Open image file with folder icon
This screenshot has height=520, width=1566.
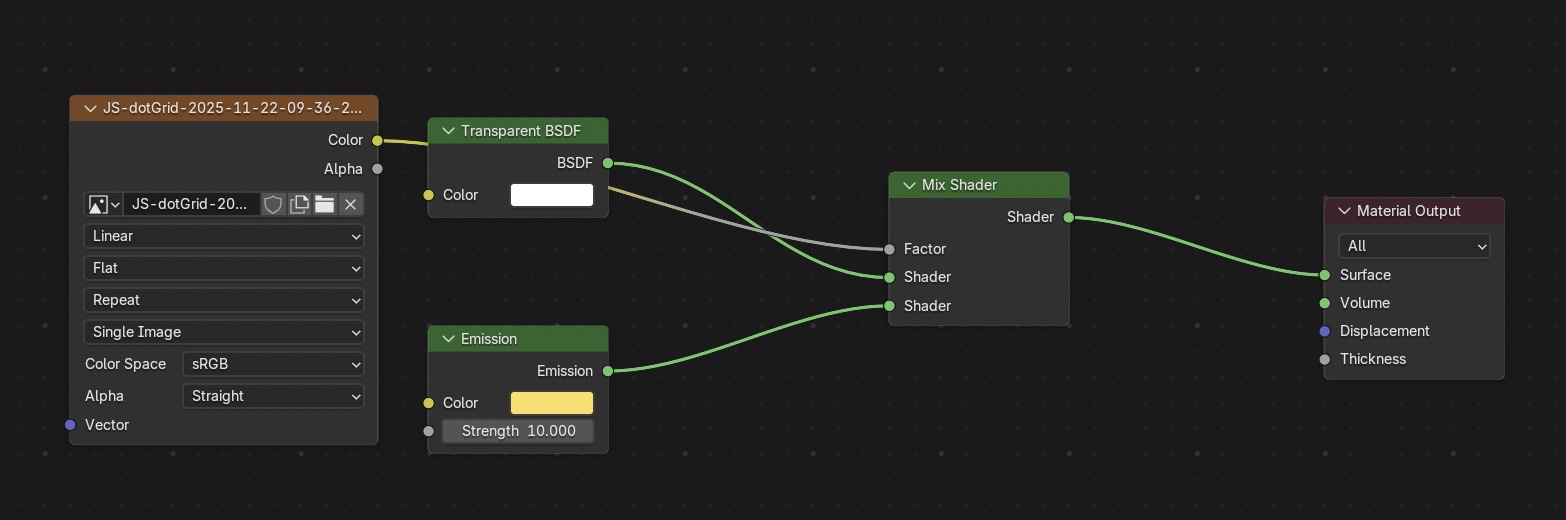pos(324,204)
